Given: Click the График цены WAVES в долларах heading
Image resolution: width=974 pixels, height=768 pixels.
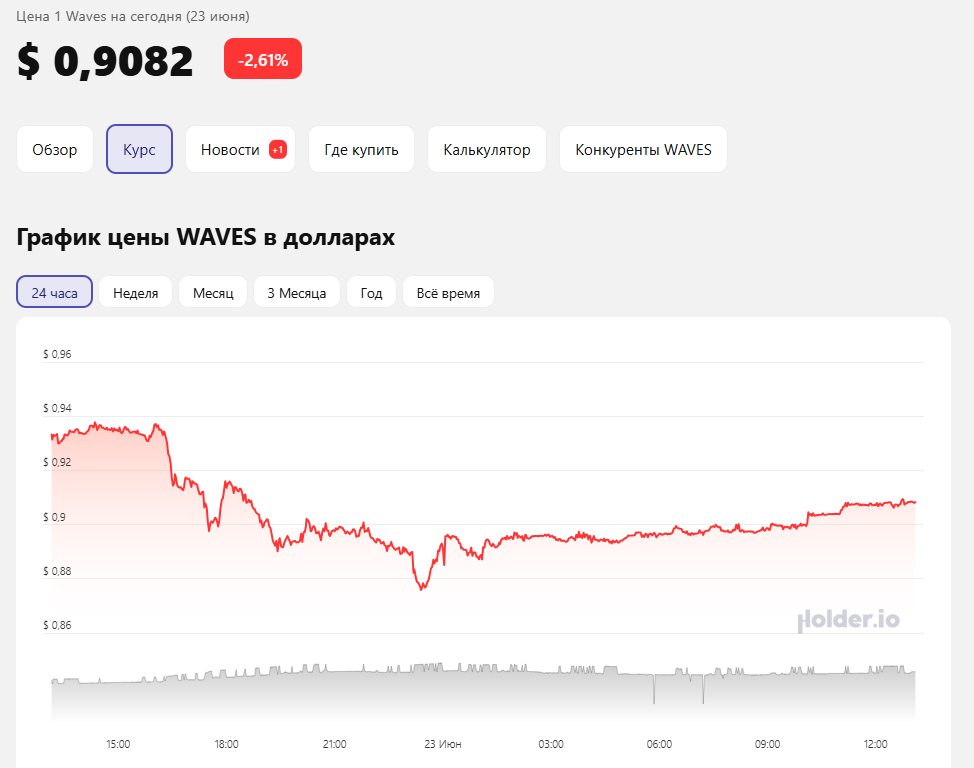Looking at the screenshot, I should click(206, 237).
